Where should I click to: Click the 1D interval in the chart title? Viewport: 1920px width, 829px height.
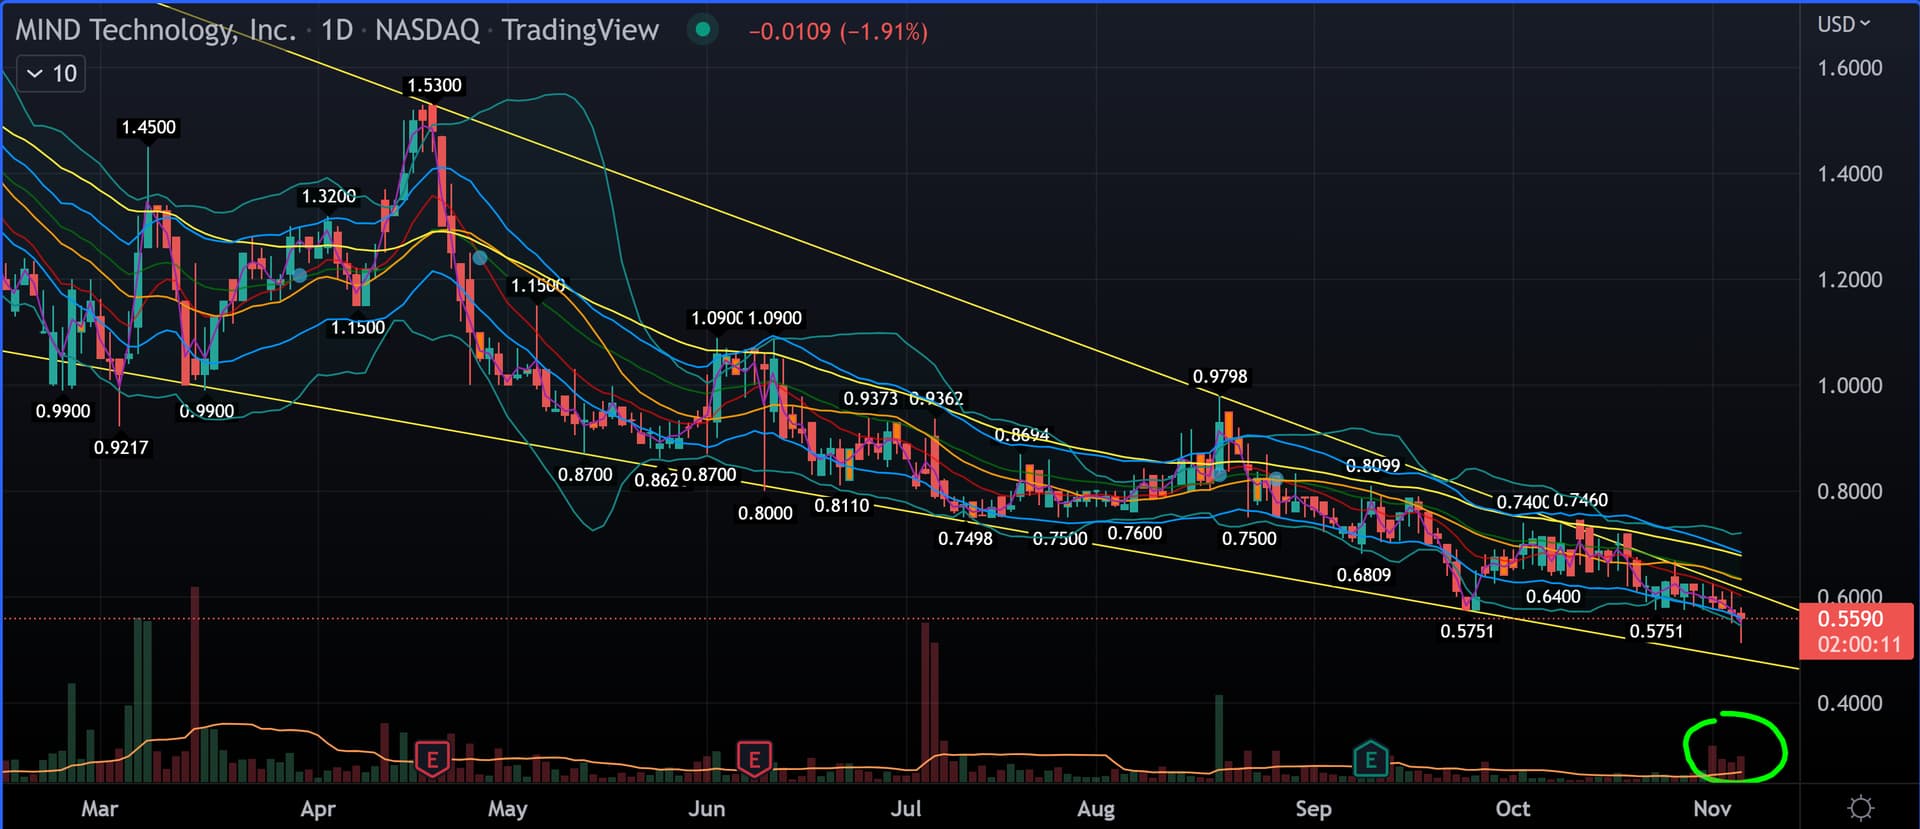pos(337,31)
